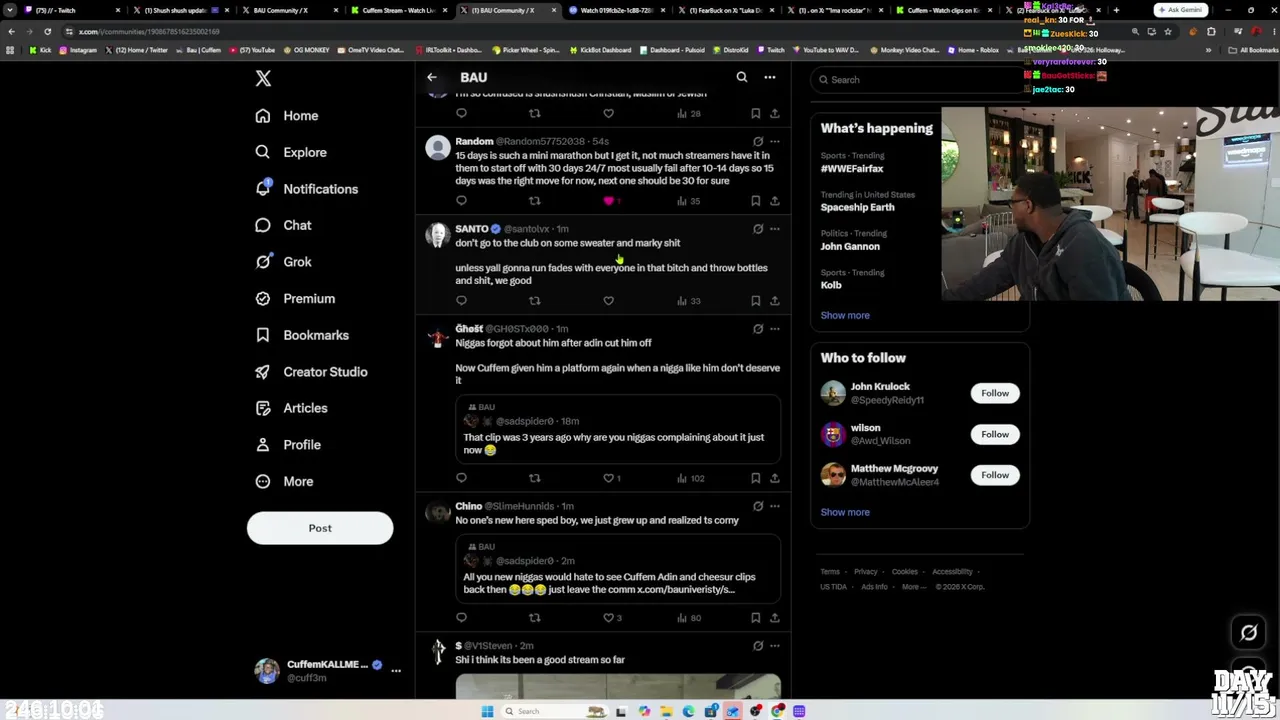Open Google Chrome from the taskbar
Viewport: 1280px width, 720px height.
[777, 711]
